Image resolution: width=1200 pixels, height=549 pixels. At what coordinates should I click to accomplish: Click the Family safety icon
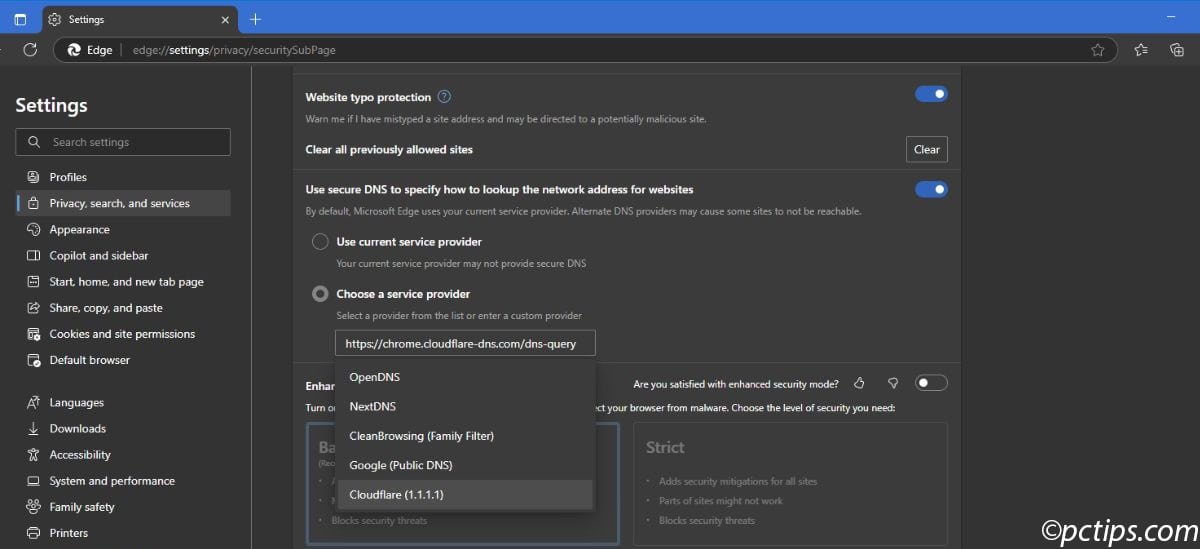[34, 507]
